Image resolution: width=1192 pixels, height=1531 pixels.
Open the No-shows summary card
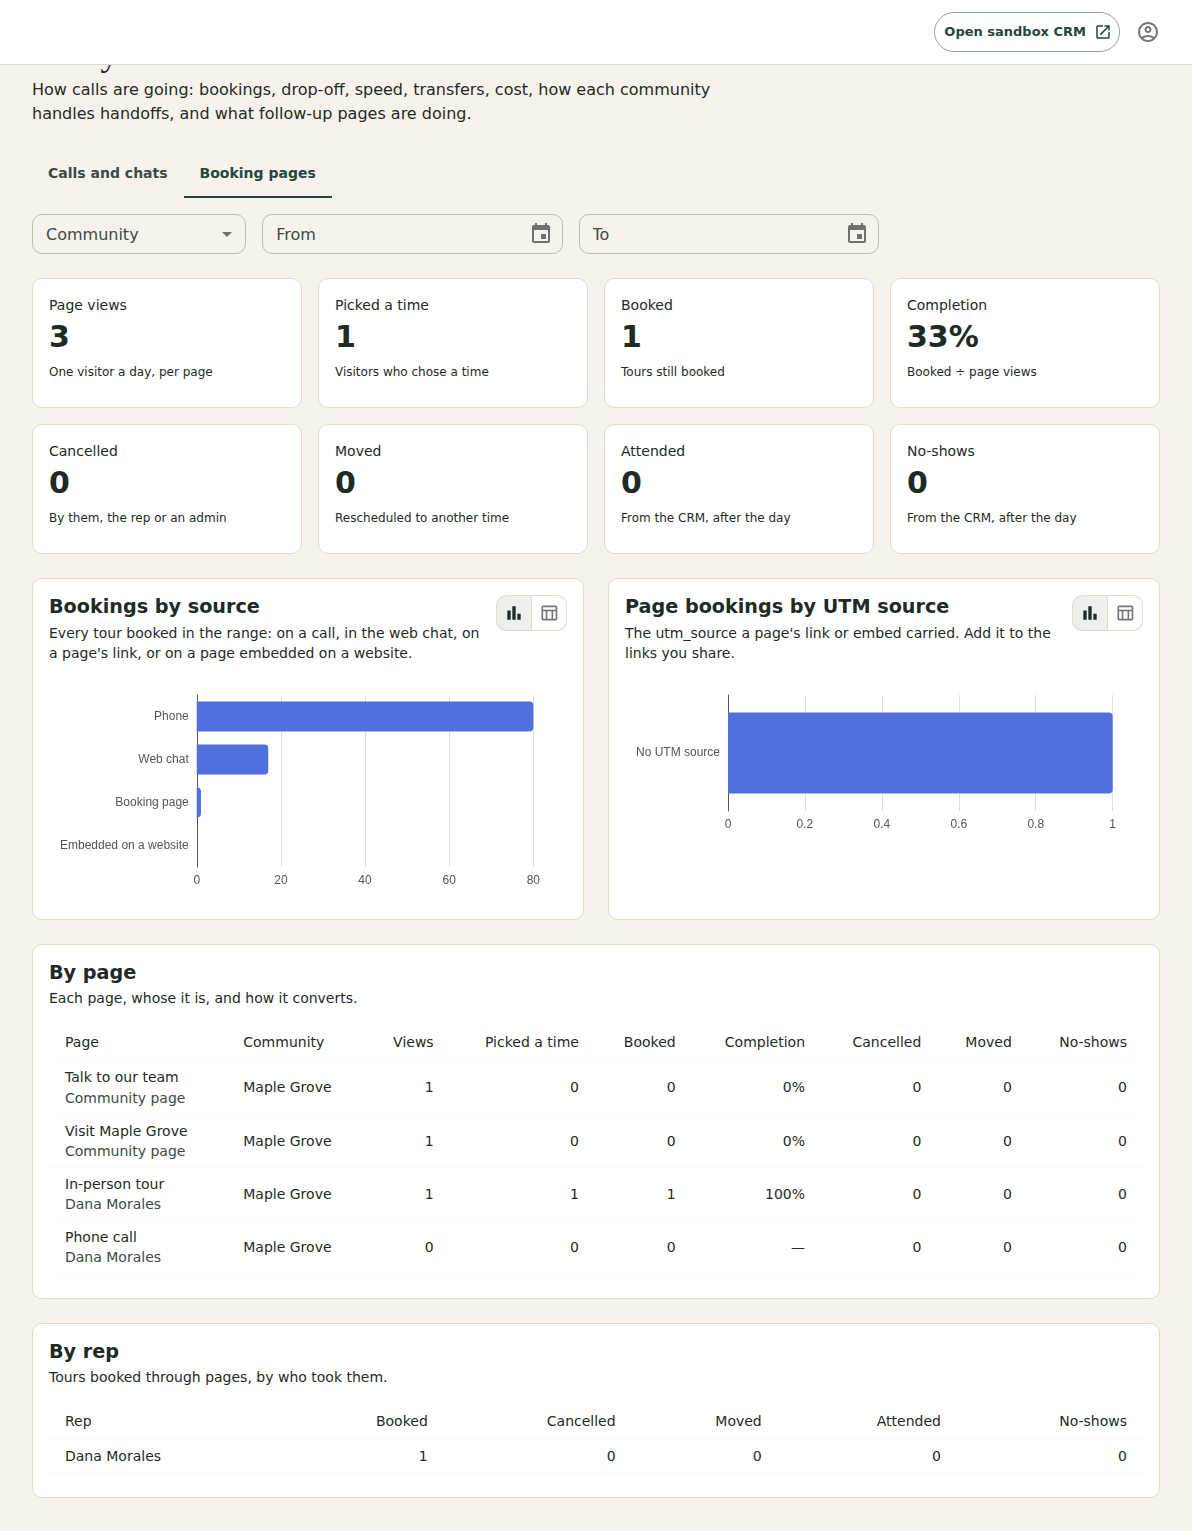pos(1025,489)
